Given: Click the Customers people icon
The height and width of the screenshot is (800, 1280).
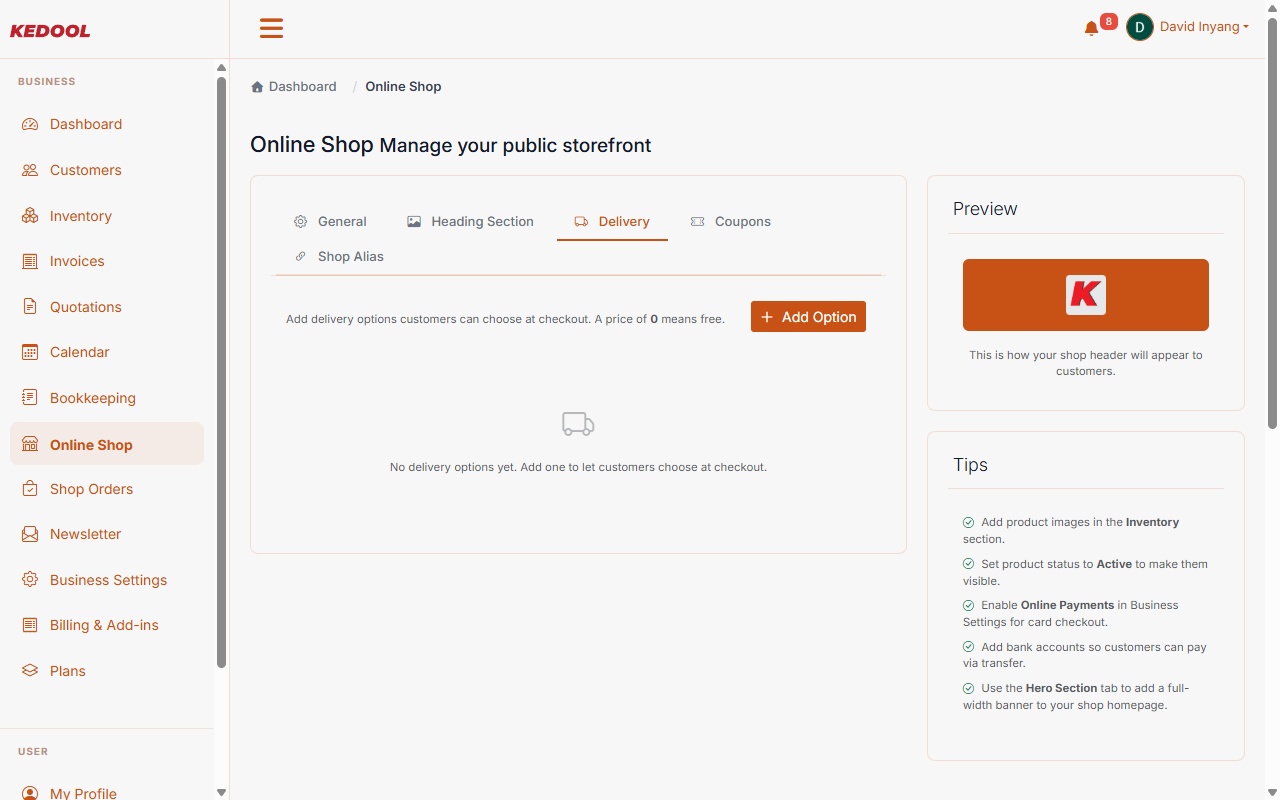Looking at the screenshot, I should [30, 170].
